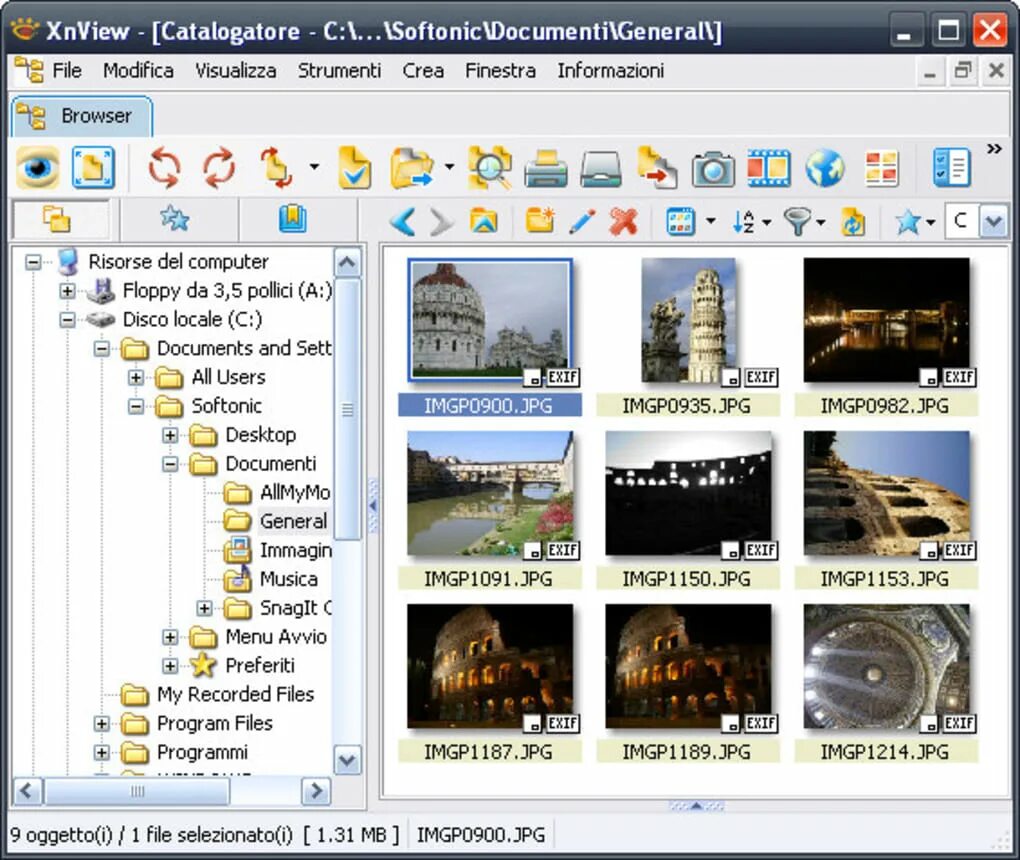1020x860 pixels.
Task: Open the Visualizza menu
Action: (x=236, y=70)
